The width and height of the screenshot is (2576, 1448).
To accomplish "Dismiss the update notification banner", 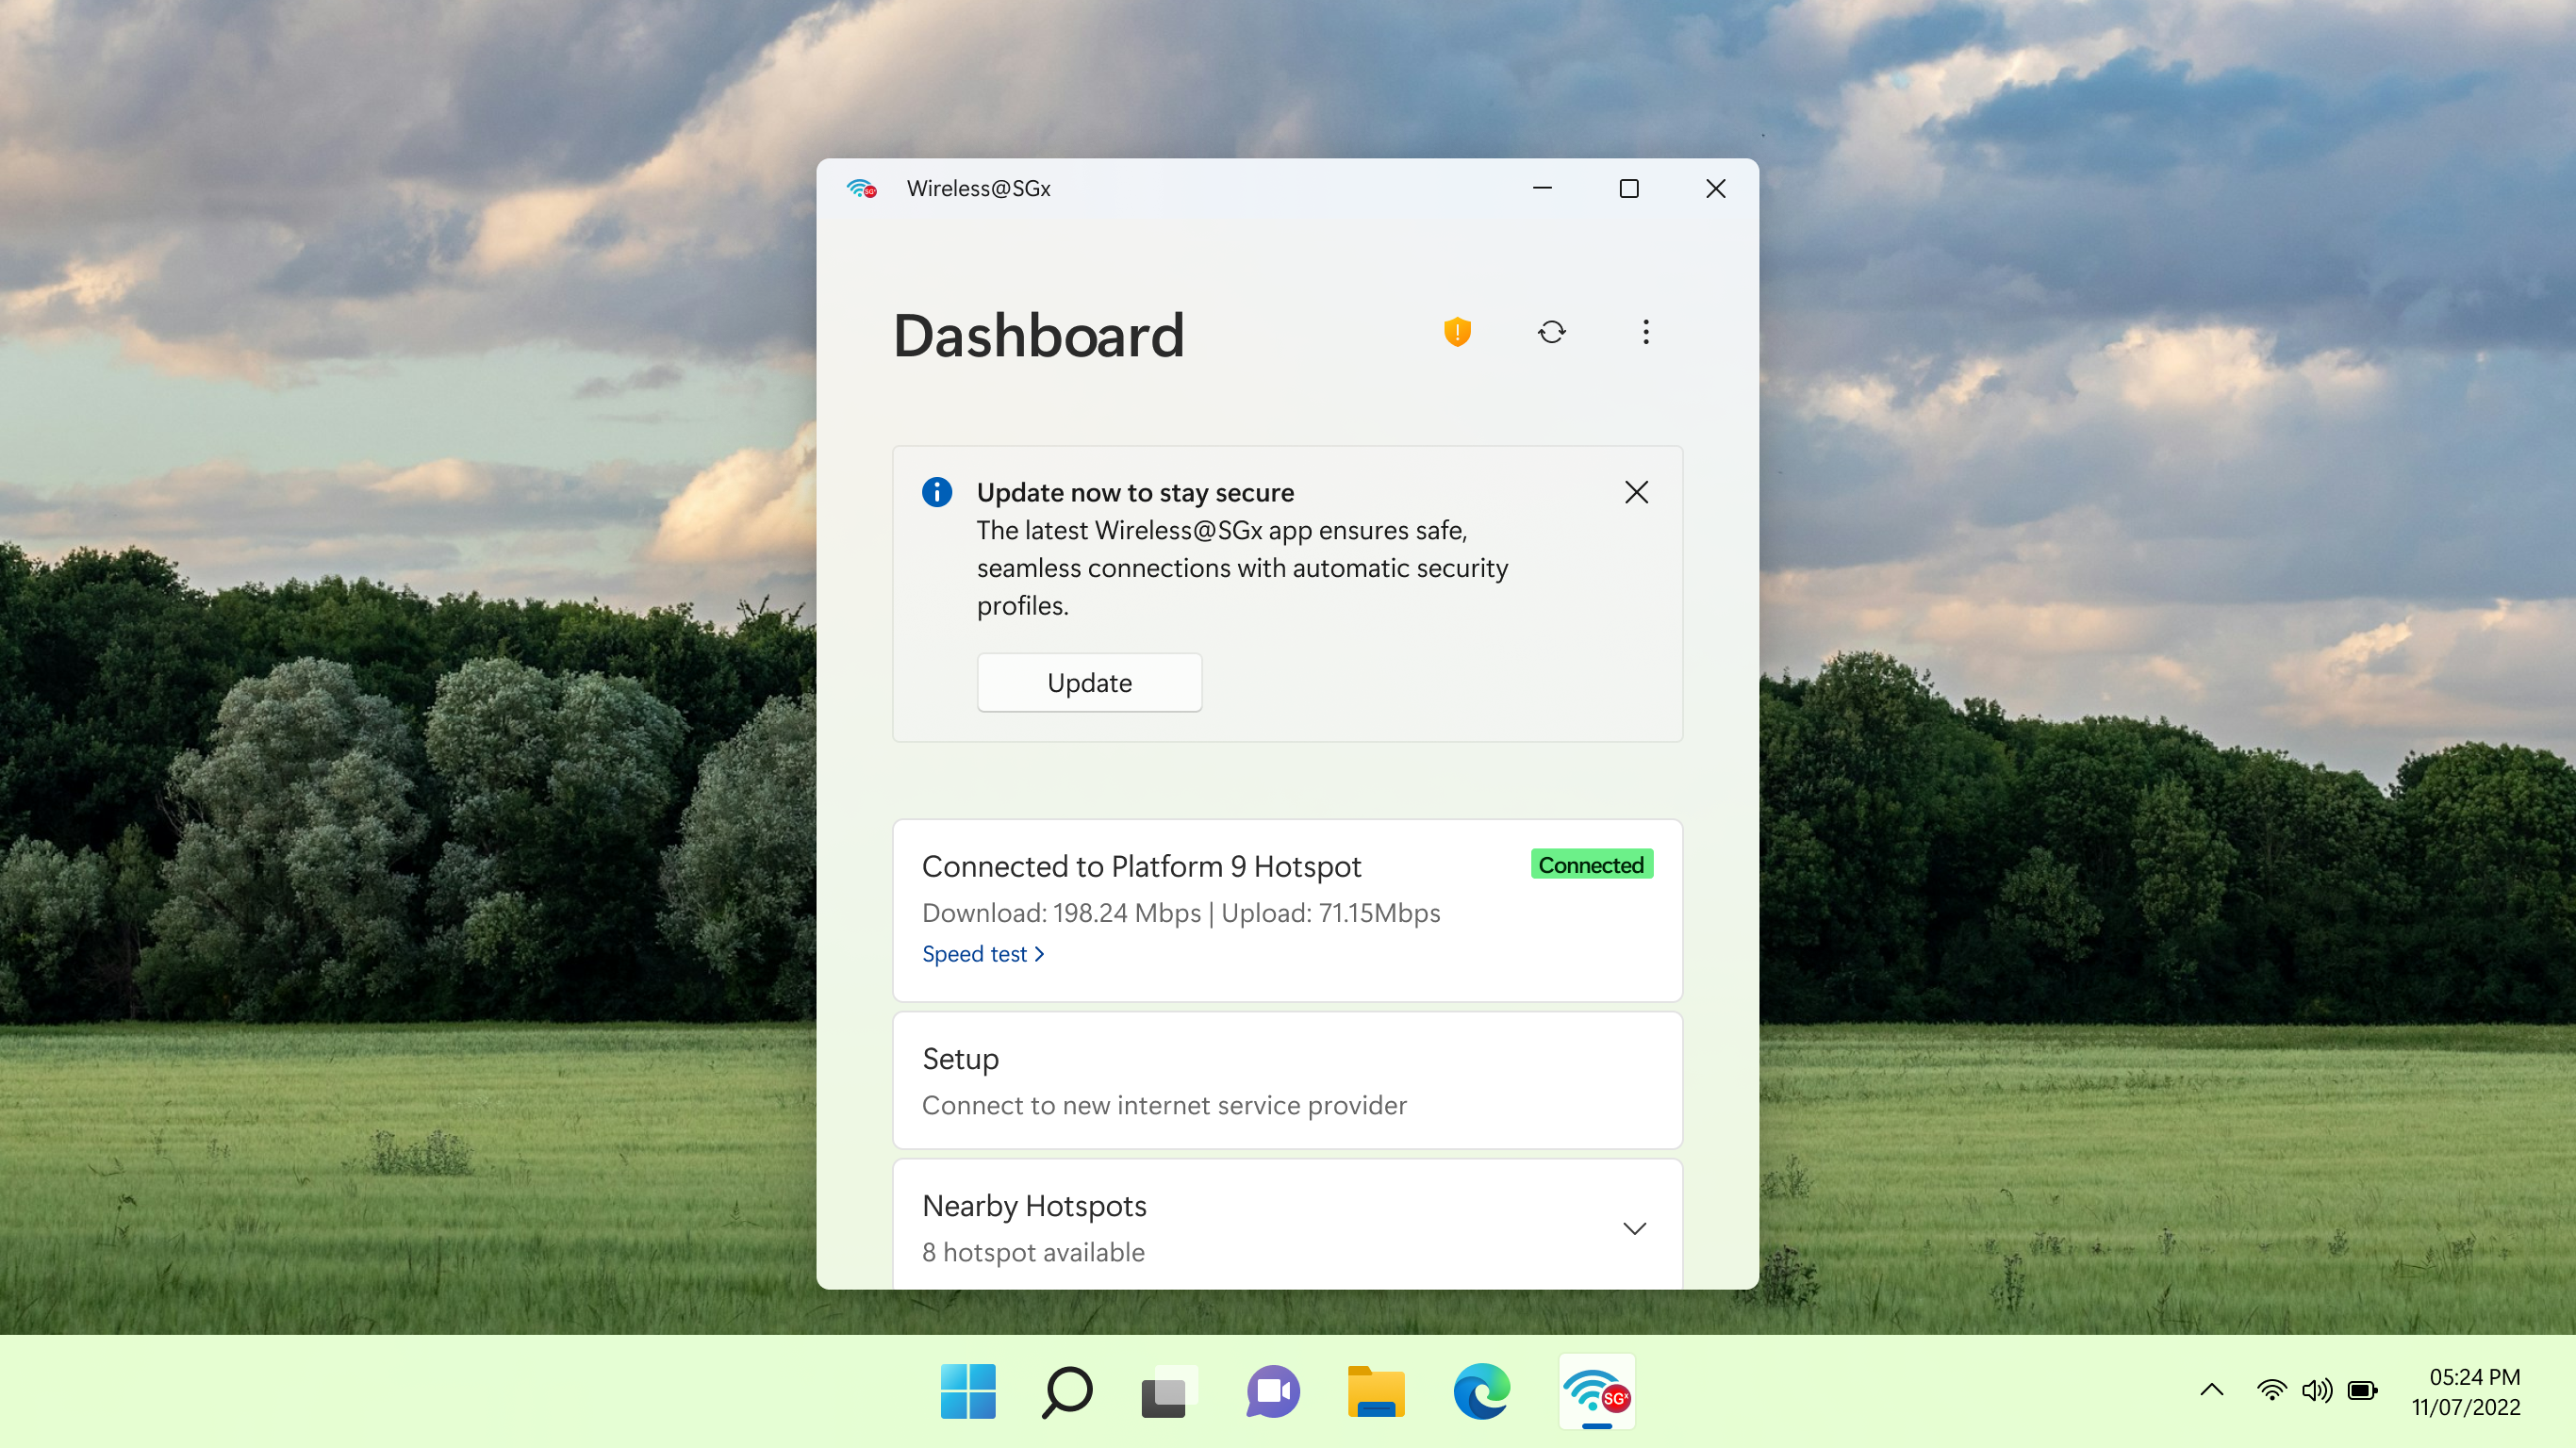I will click(1636, 492).
